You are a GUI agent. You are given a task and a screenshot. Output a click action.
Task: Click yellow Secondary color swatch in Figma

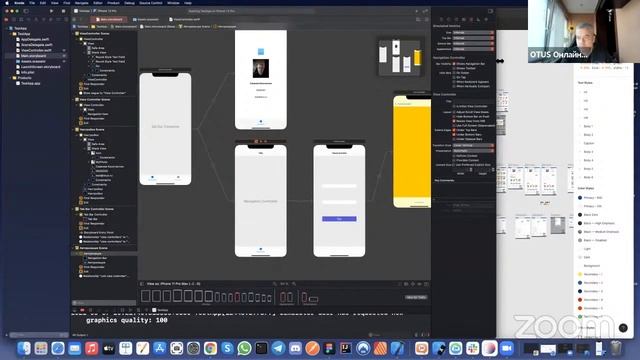click(580, 274)
